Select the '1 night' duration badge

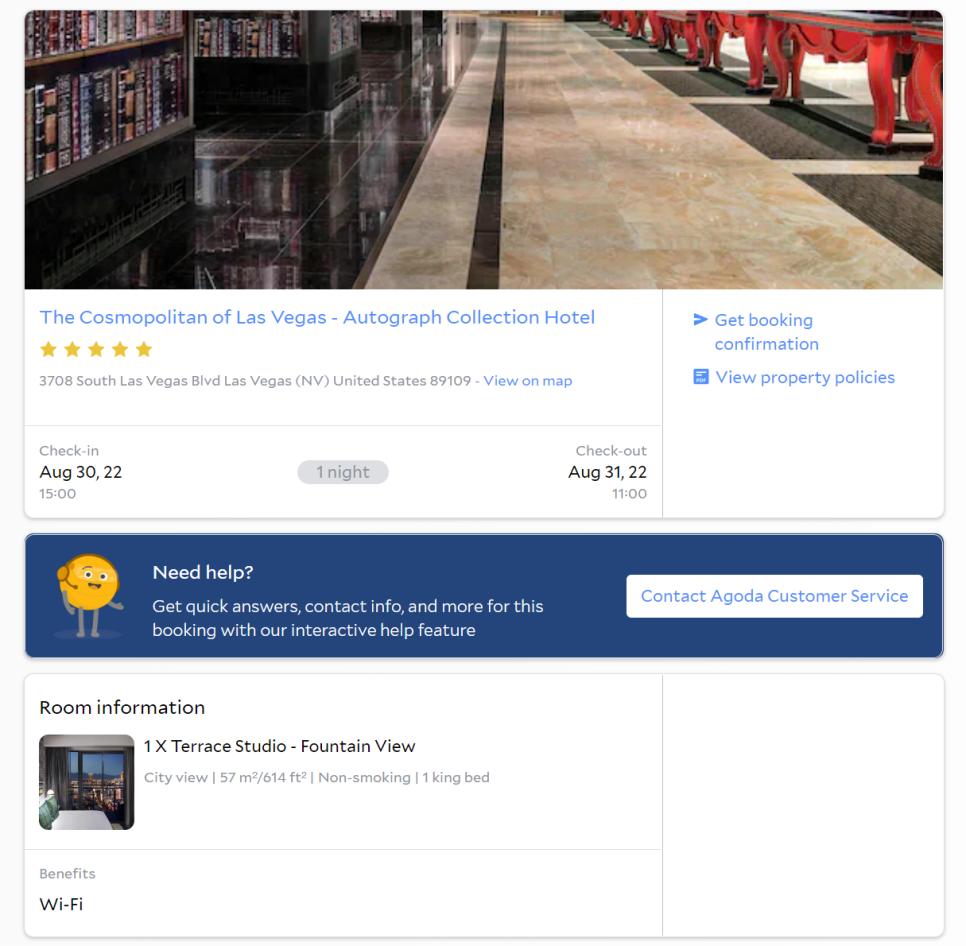tap(343, 472)
